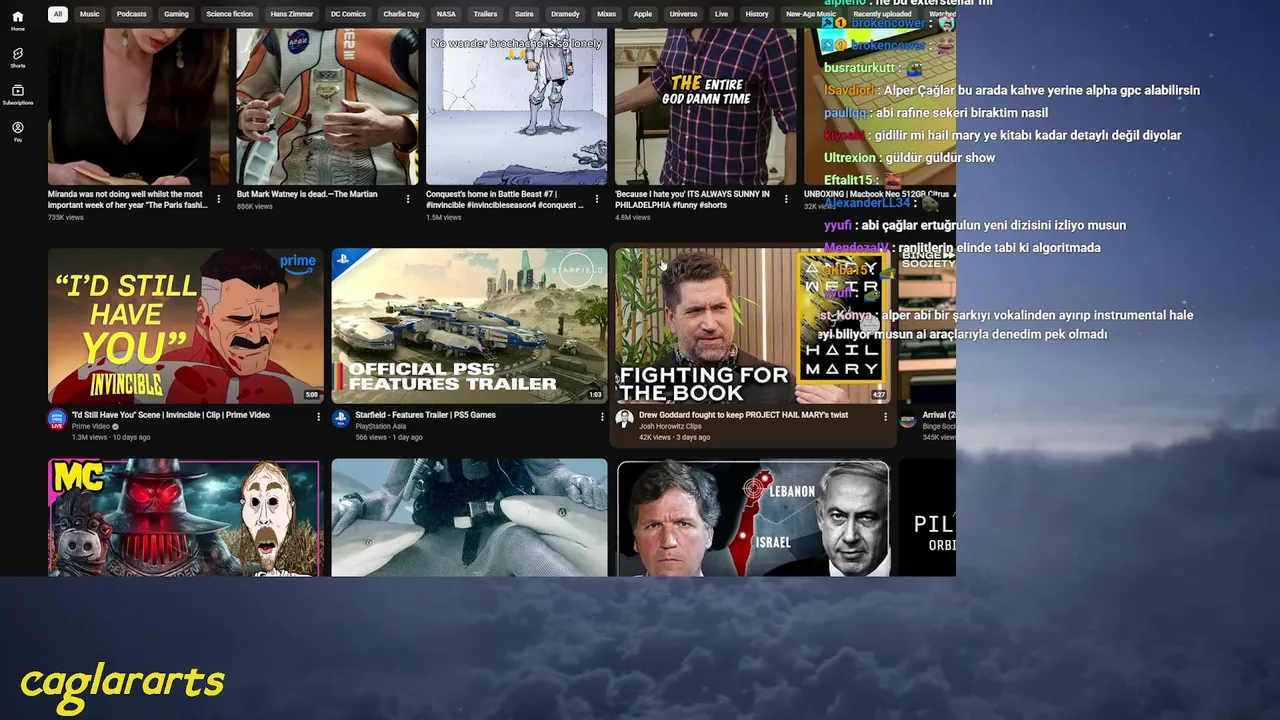Open "Drew Goddard fought to keep PROJECT HAIL MARY's twist" title
Viewport: 1280px width, 720px height.
pos(743,415)
